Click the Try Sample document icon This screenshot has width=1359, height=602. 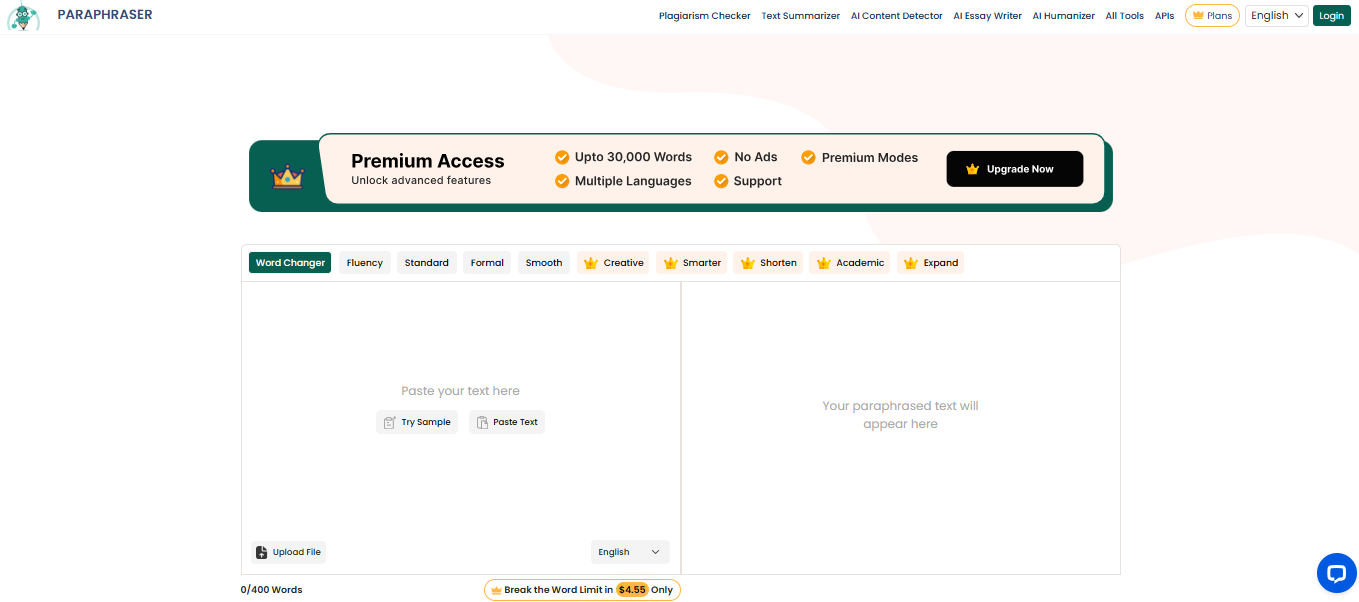click(x=390, y=422)
